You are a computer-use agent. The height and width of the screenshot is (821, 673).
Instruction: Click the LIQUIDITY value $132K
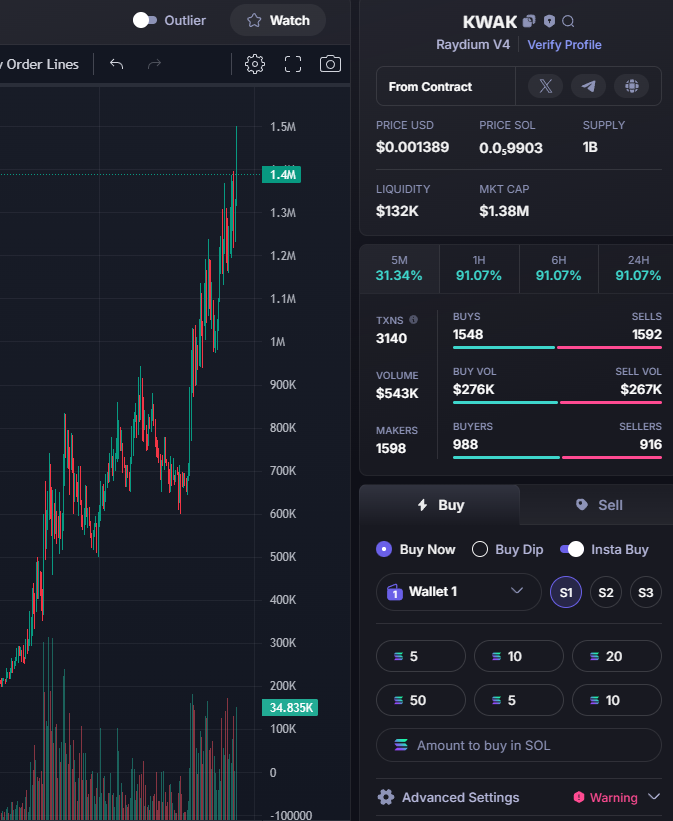point(397,211)
